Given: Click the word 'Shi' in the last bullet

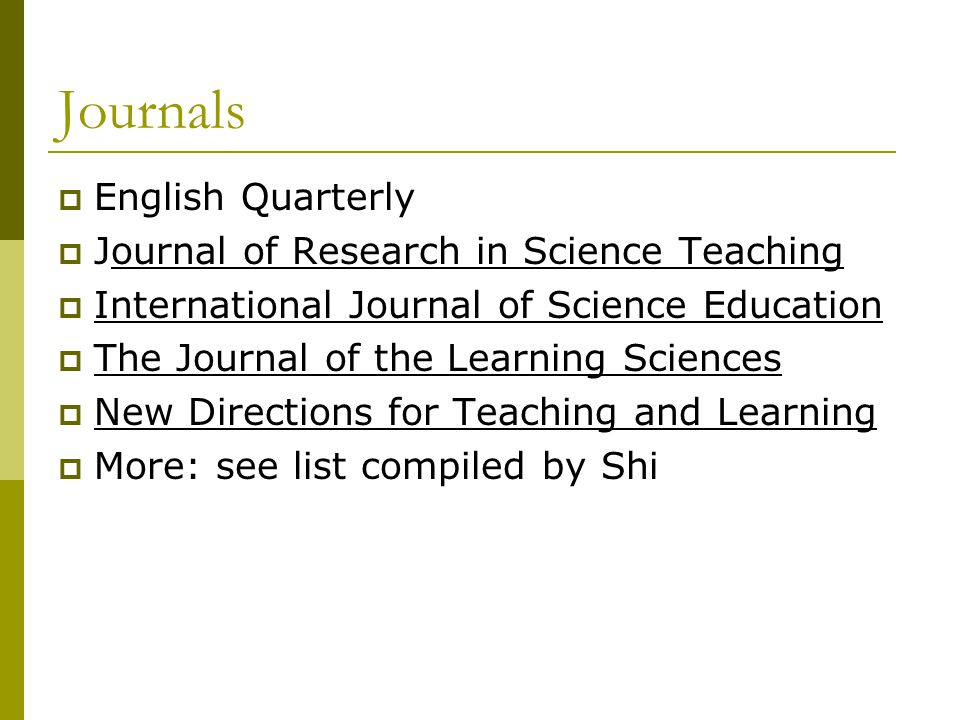Looking at the screenshot, I should click(629, 465).
